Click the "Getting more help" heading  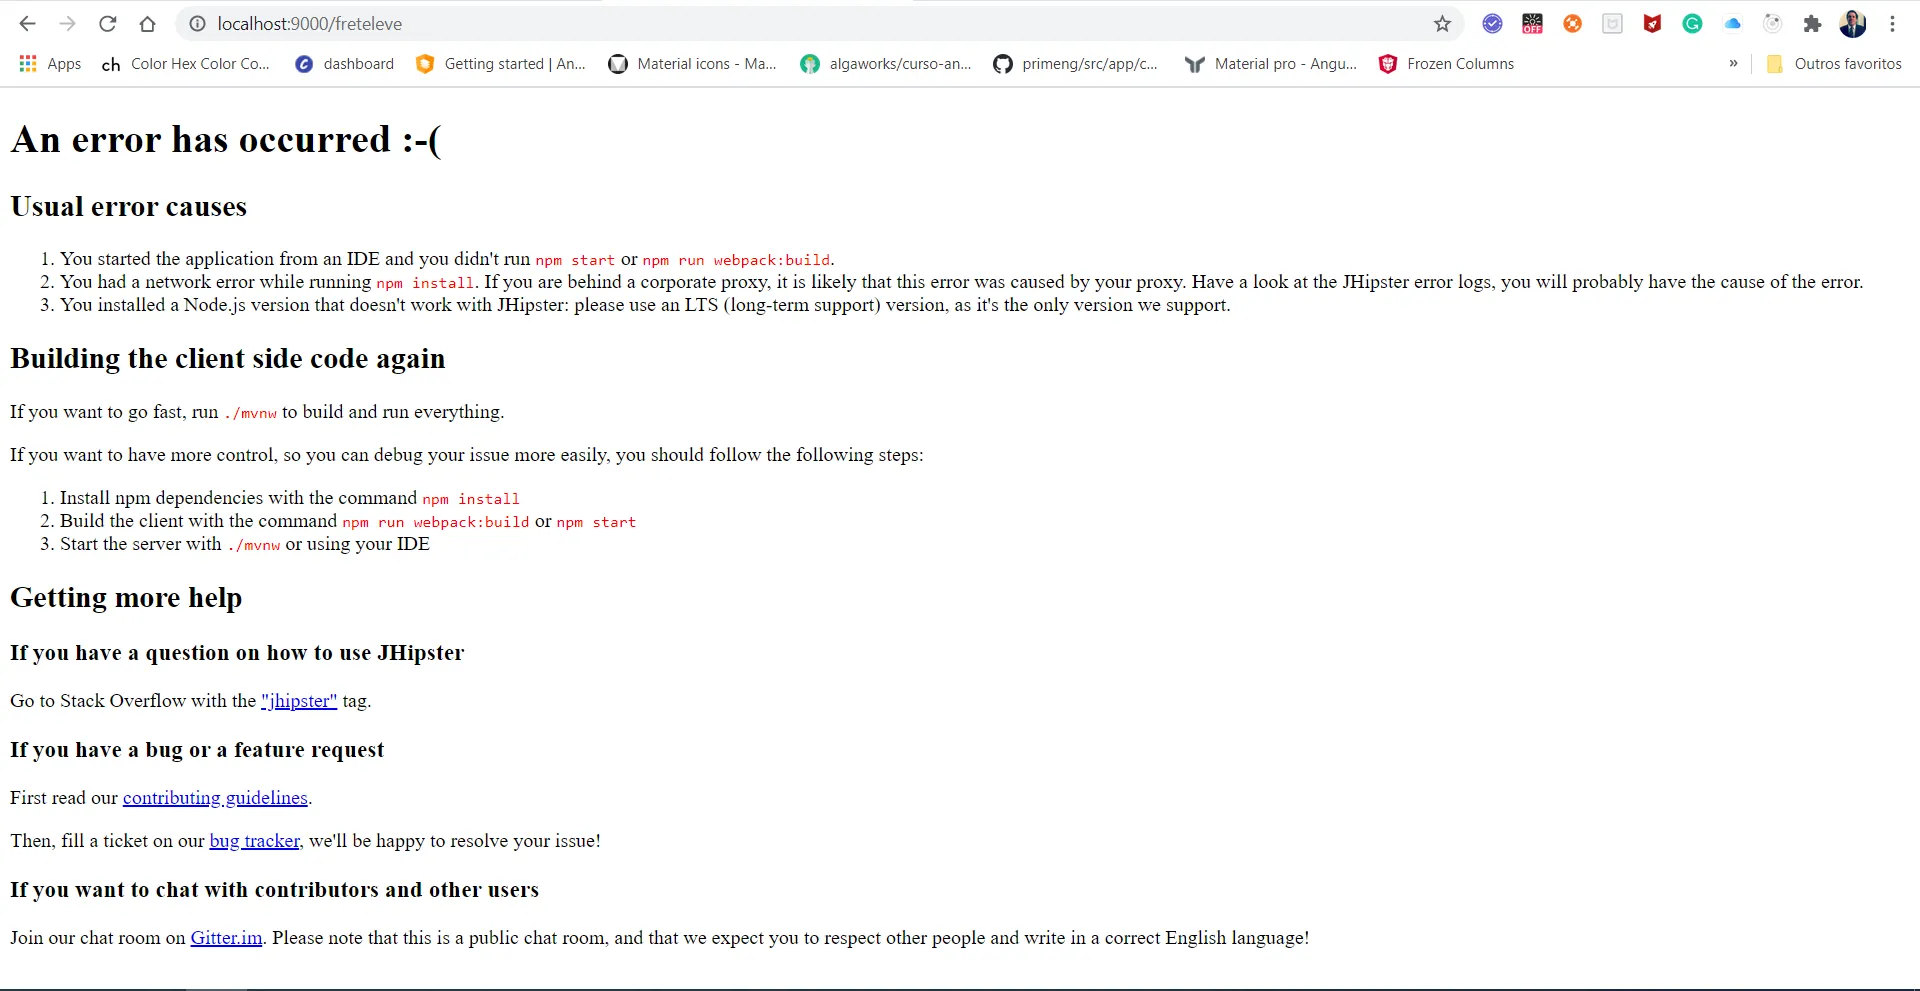point(126,598)
